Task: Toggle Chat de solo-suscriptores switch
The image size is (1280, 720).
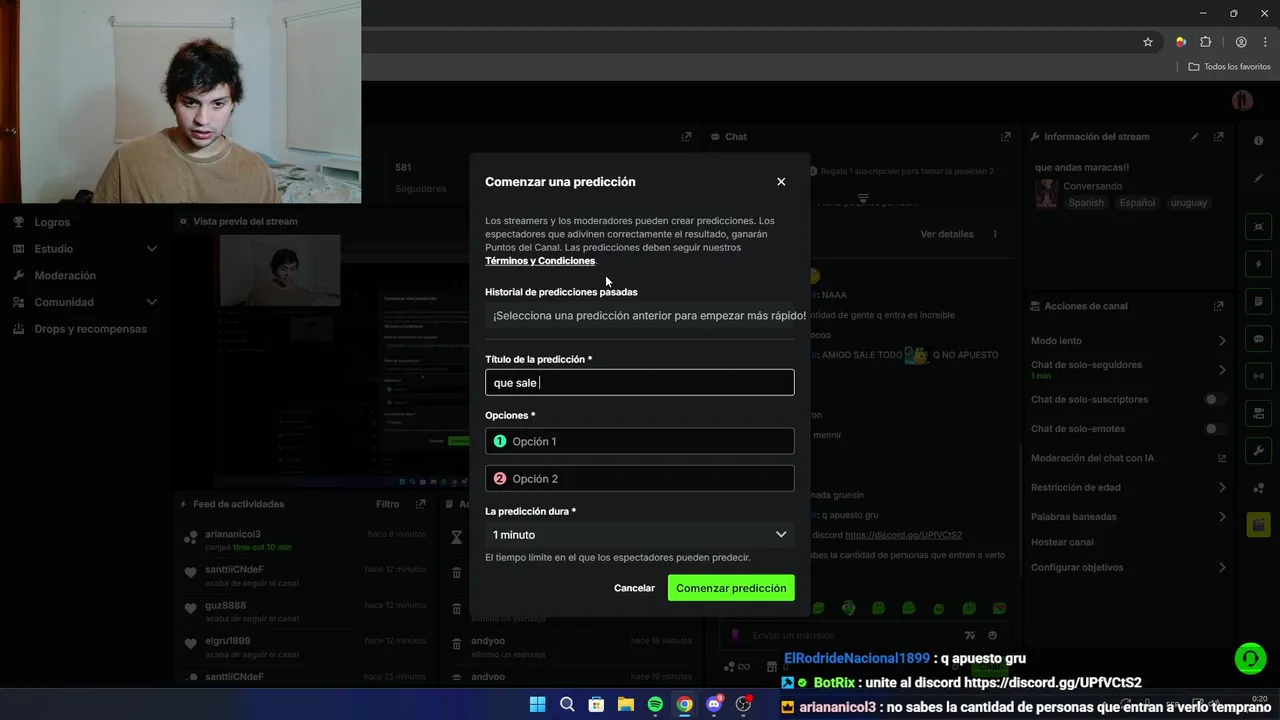Action: (x=1213, y=400)
